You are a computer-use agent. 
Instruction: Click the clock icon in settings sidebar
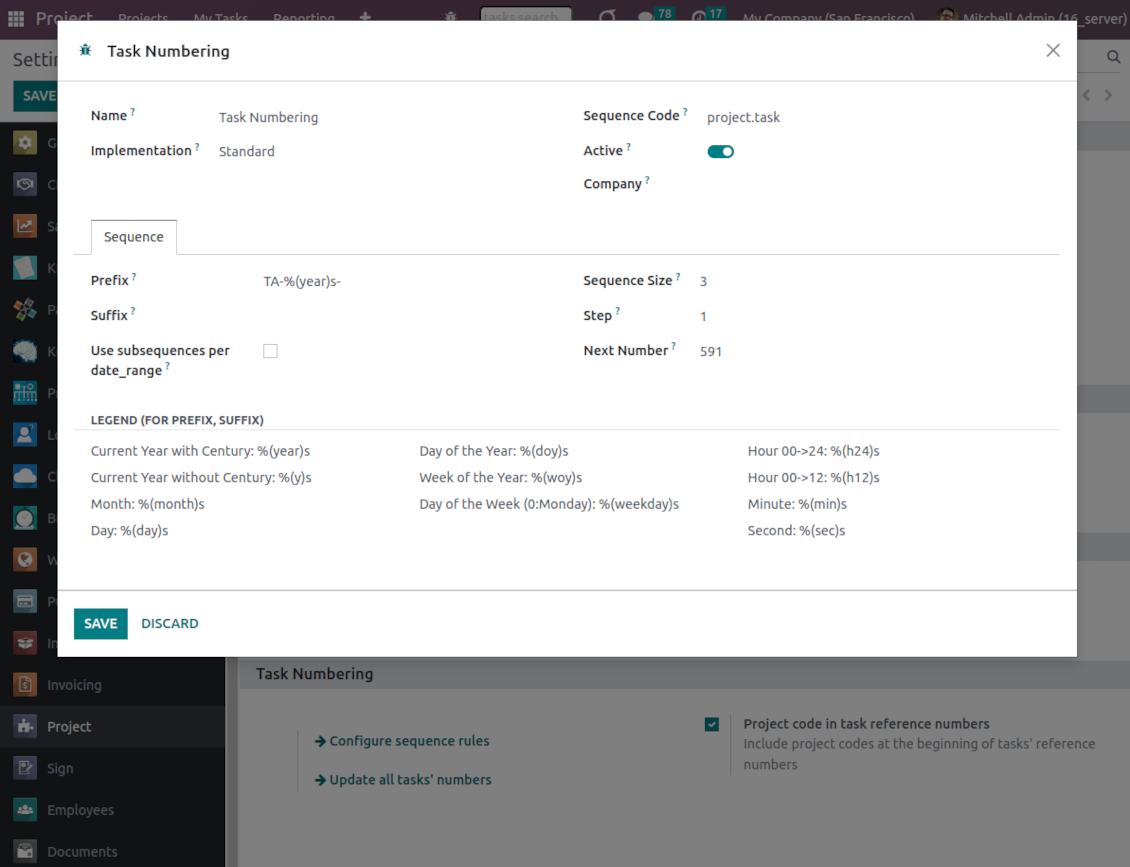(25, 518)
